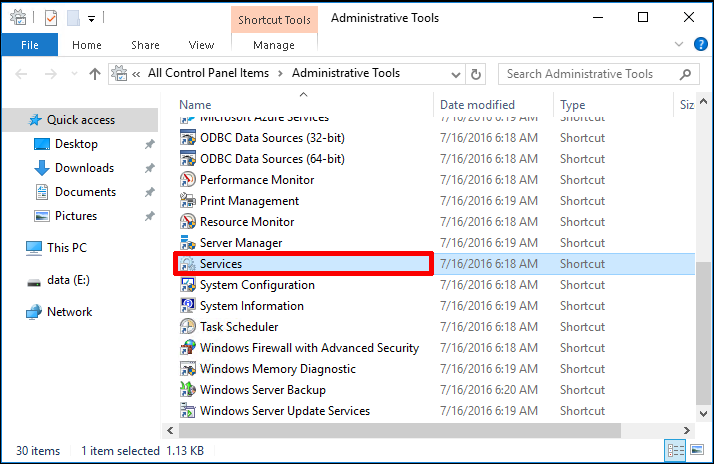Navigate to All Control Panel Items breadcrumb

(208, 73)
